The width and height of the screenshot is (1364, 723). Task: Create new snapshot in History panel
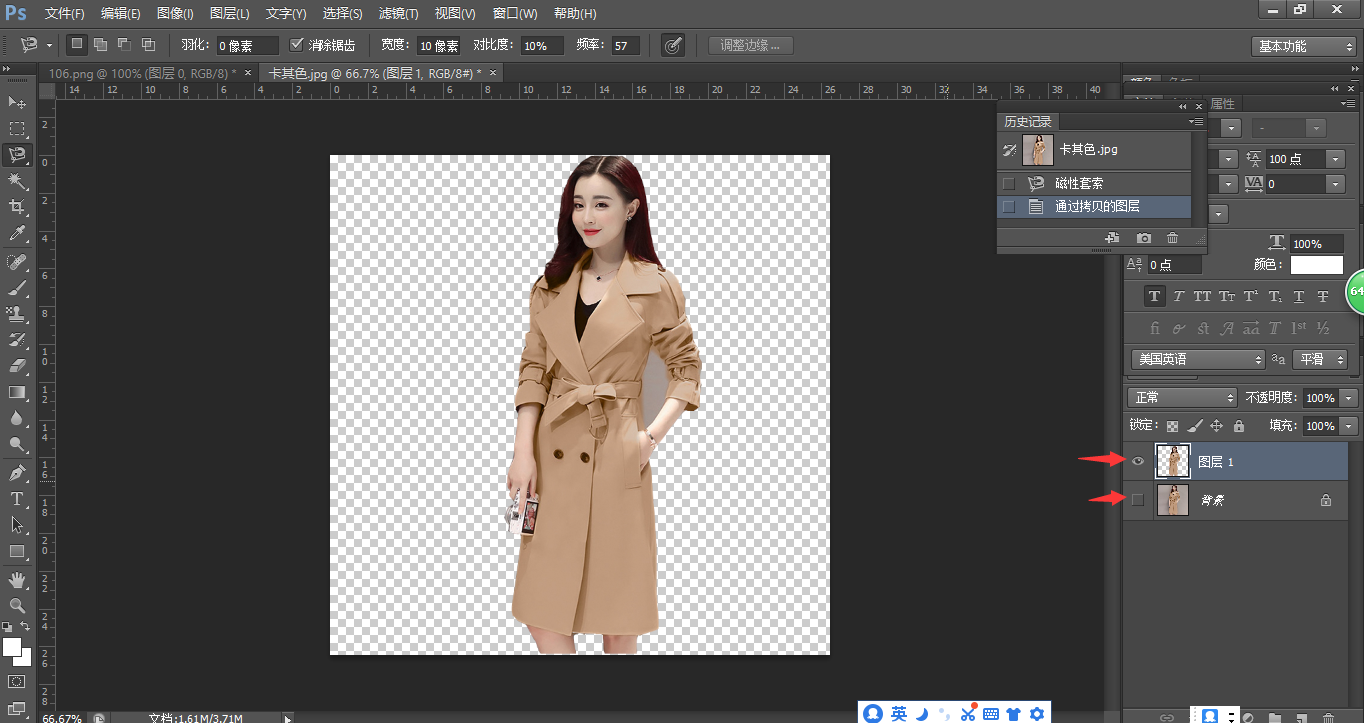[1144, 238]
